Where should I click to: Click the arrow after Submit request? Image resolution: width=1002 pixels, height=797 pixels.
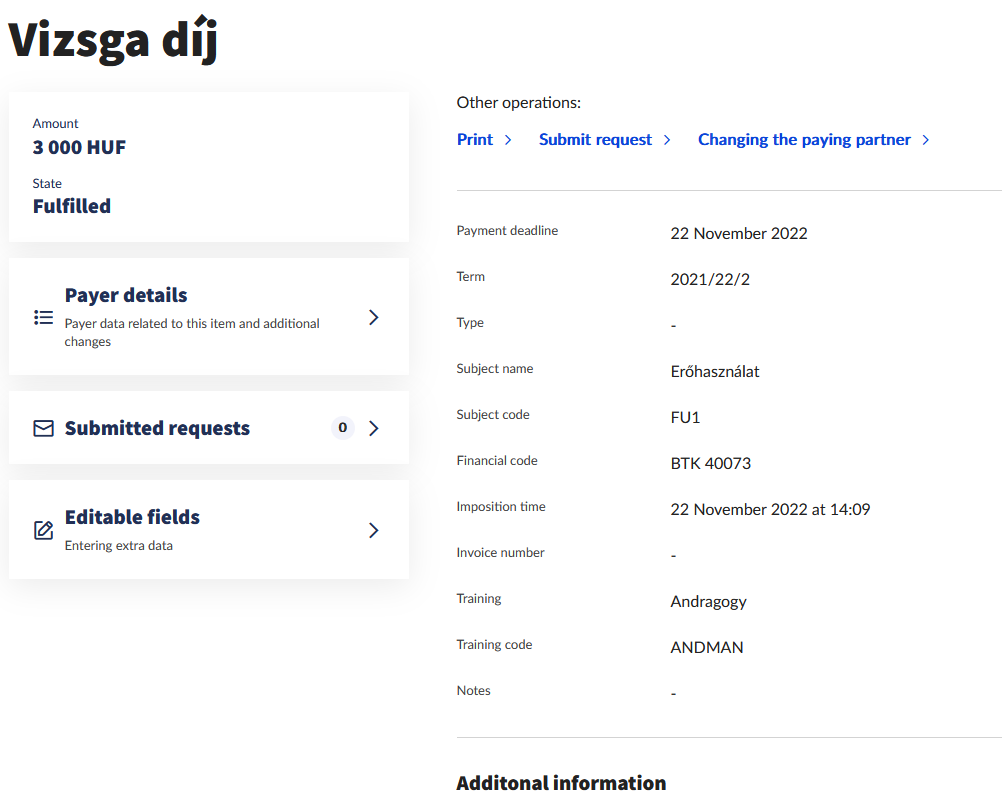click(x=667, y=140)
